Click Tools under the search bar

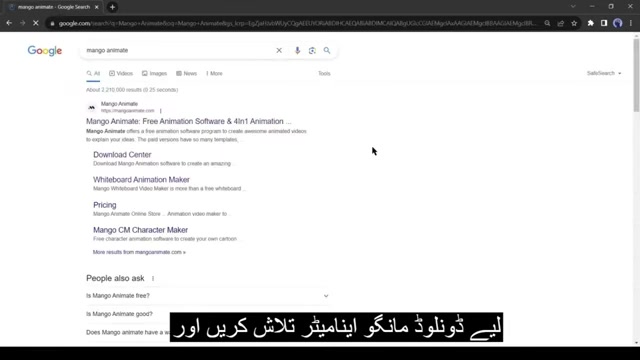coord(324,73)
